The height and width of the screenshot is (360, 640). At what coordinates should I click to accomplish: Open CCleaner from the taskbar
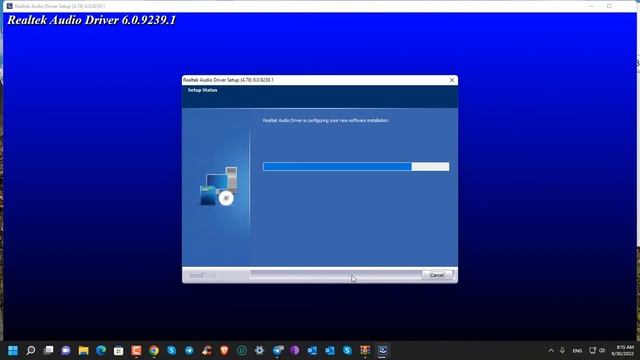click(x=207, y=351)
